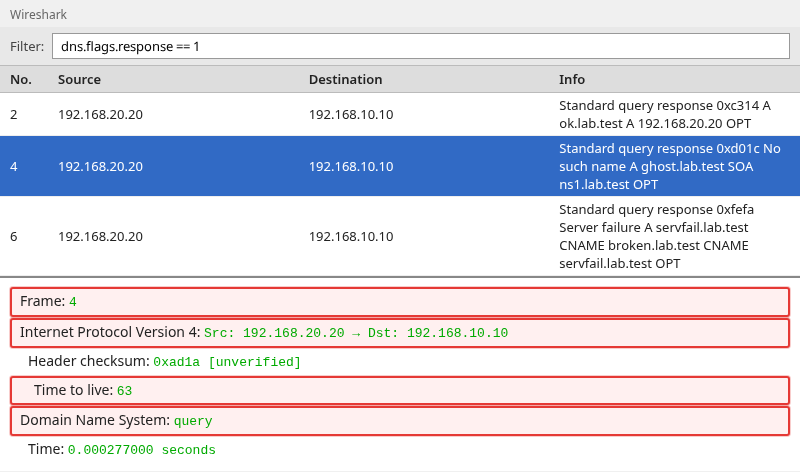Select the Internet Protocol Version 4 detail row
This screenshot has height=472, width=800.
400,333
